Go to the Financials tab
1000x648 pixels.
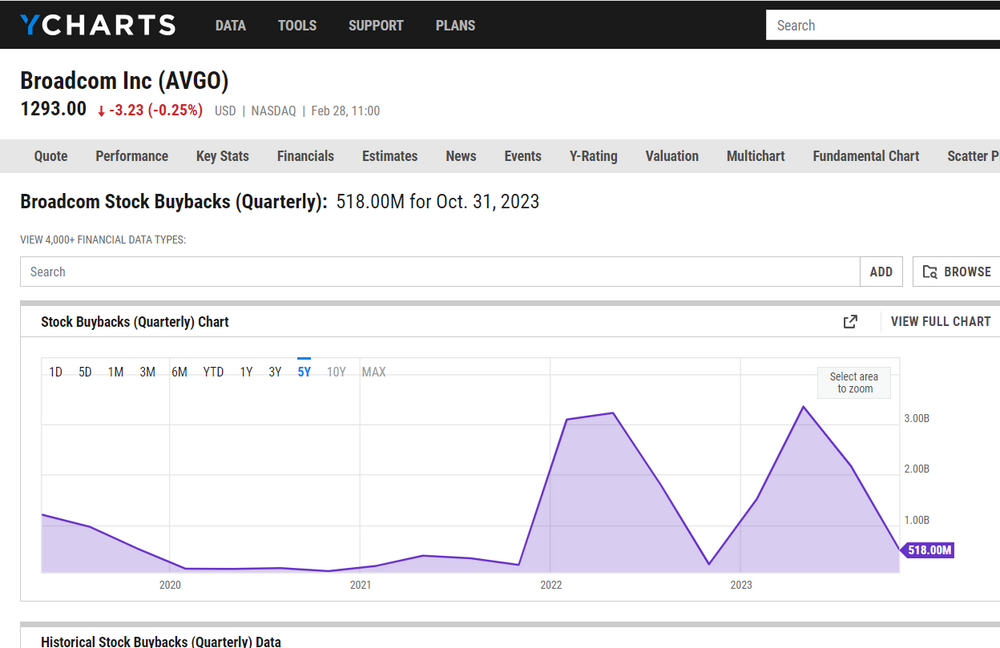coord(305,156)
